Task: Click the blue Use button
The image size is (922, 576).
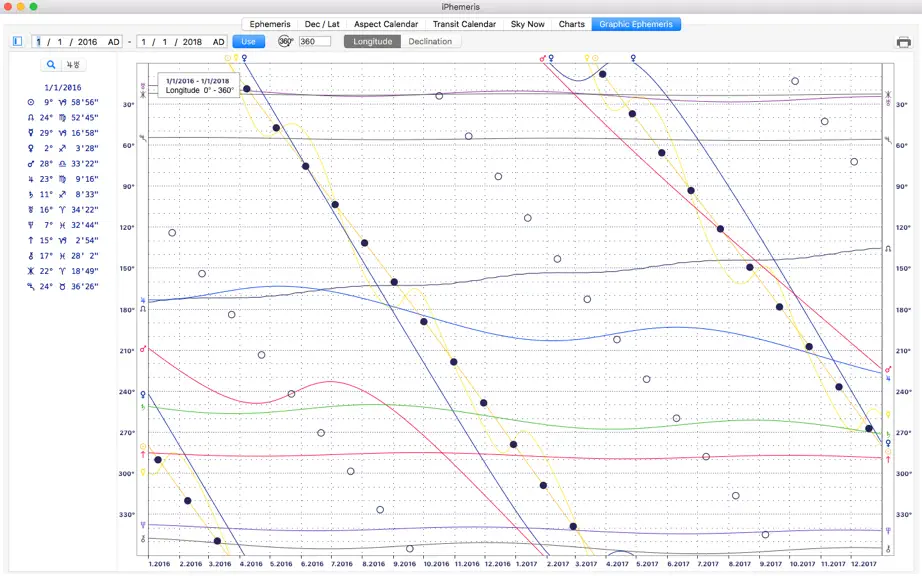Action: click(x=248, y=42)
